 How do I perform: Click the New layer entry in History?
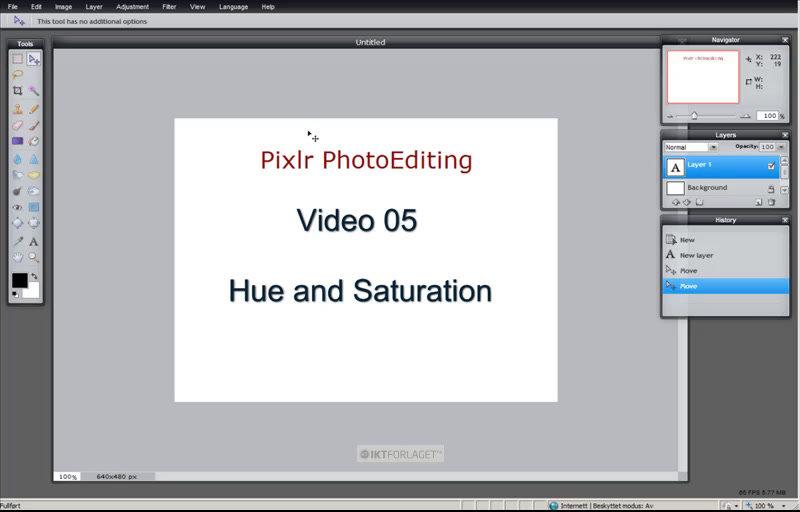(725, 255)
